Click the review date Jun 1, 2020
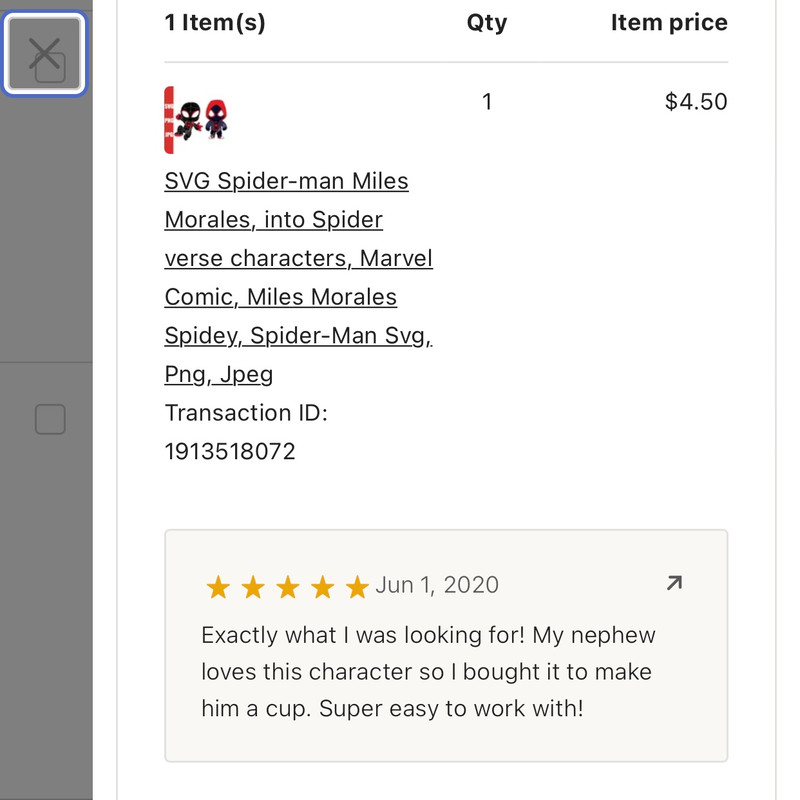The width and height of the screenshot is (800, 800). coord(437,585)
